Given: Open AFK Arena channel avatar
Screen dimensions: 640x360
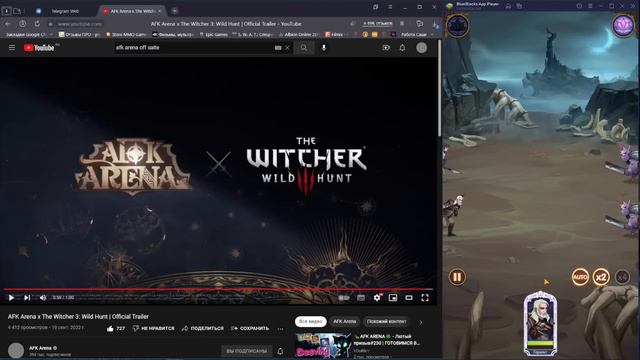Looking at the screenshot, I should click(x=16, y=351).
